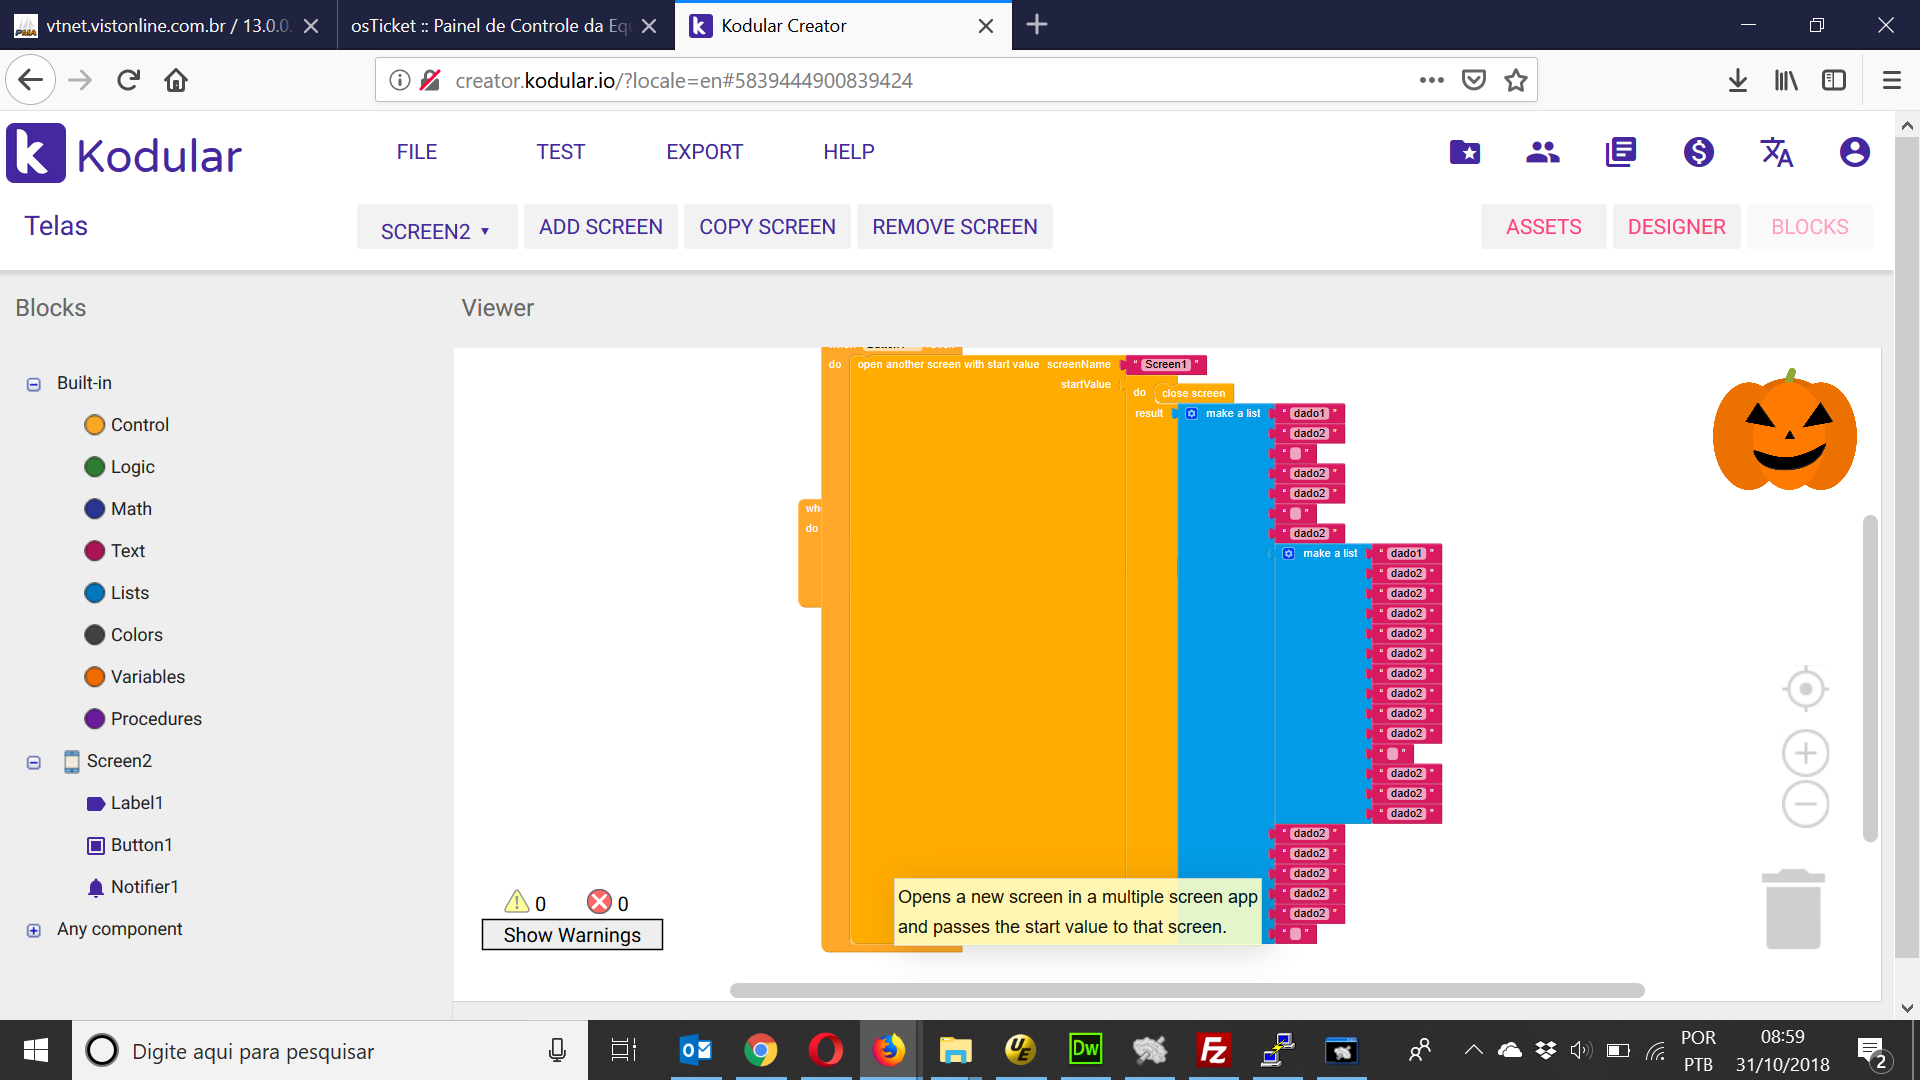Click the yellow warning triangle counter

tap(517, 902)
